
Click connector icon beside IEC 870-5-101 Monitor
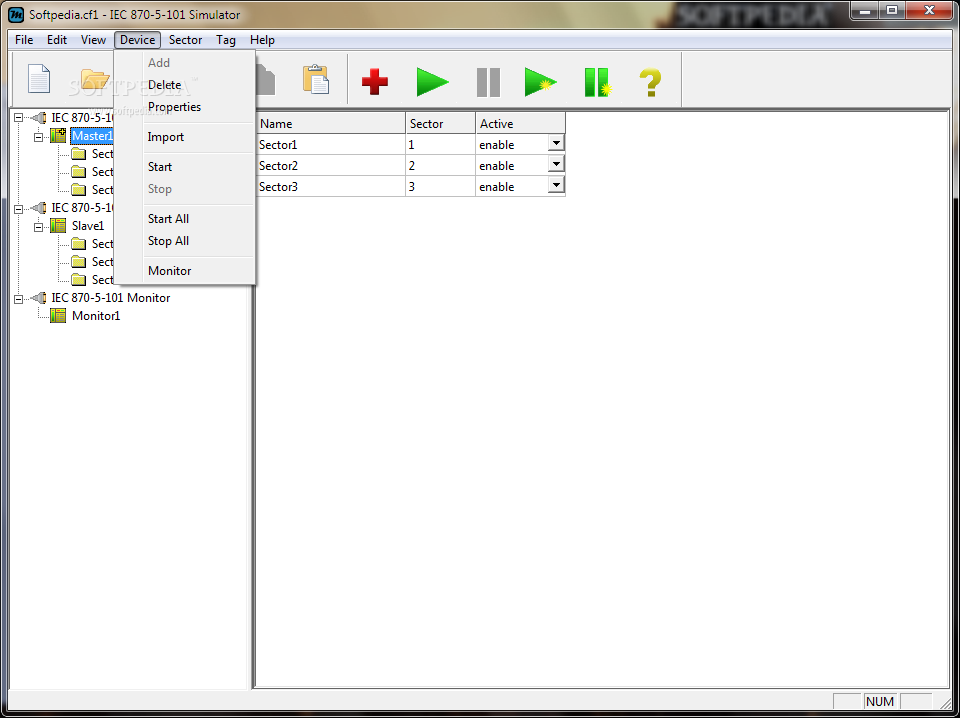[x=39, y=298]
